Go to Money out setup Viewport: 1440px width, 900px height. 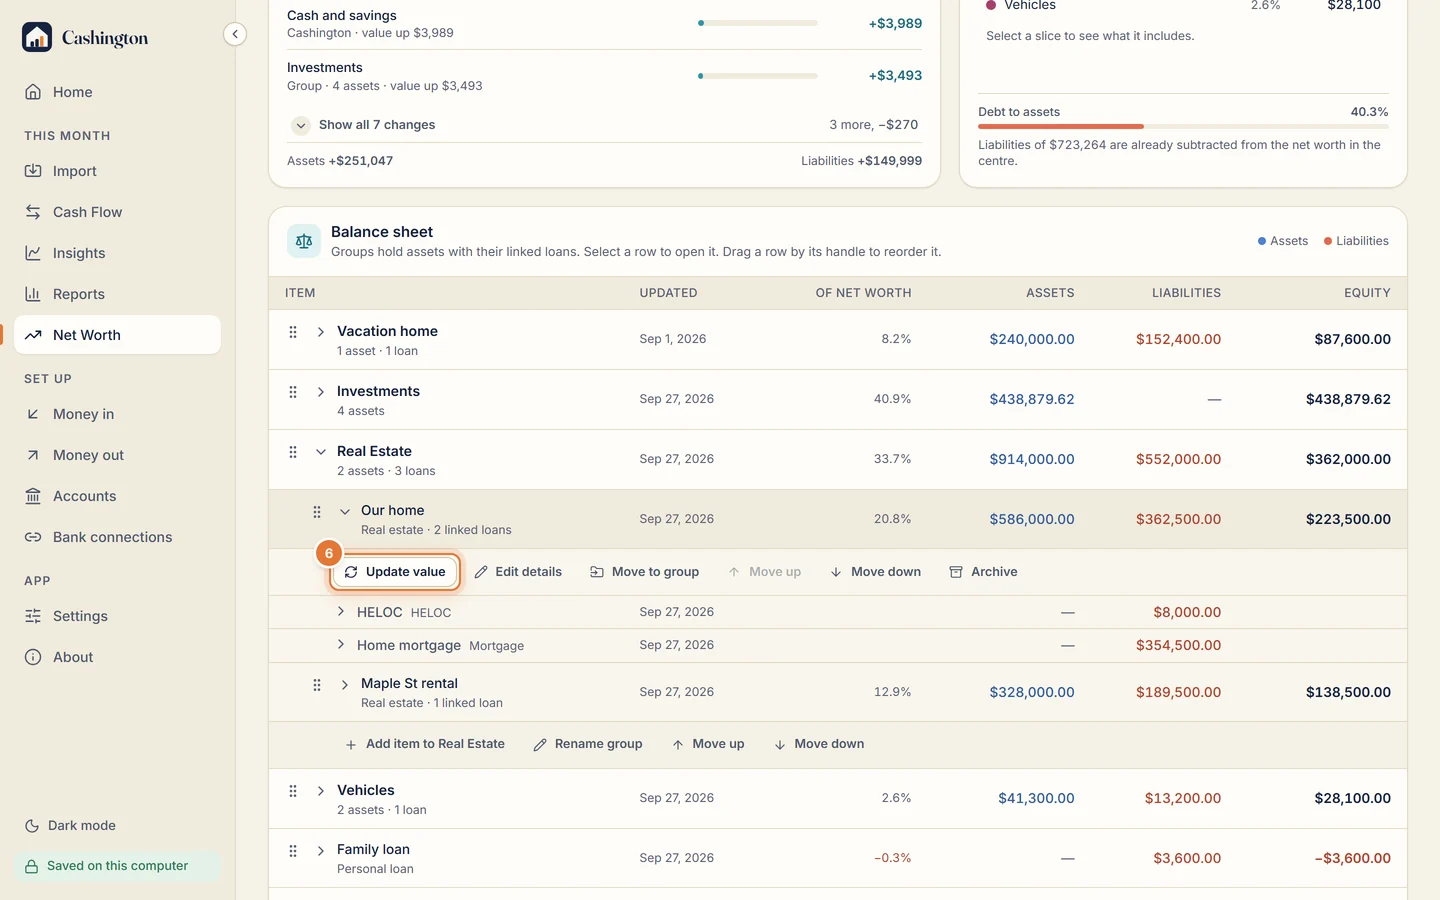(x=118, y=455)
